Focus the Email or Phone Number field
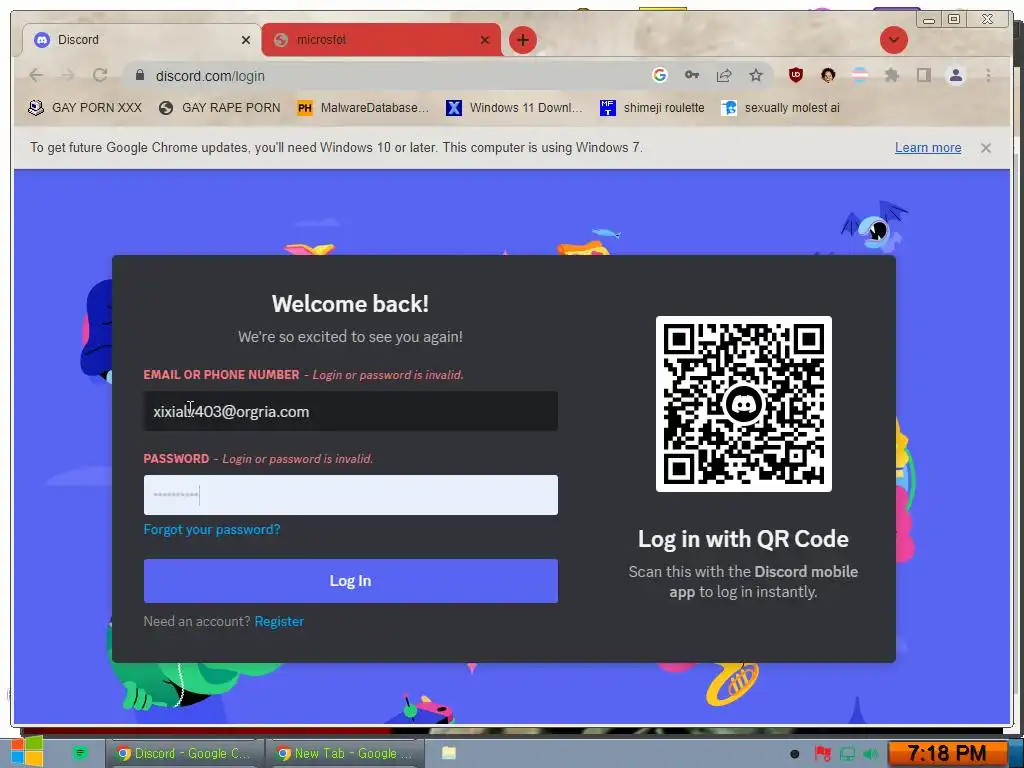The image size is (1024, 768). [351, 411]
